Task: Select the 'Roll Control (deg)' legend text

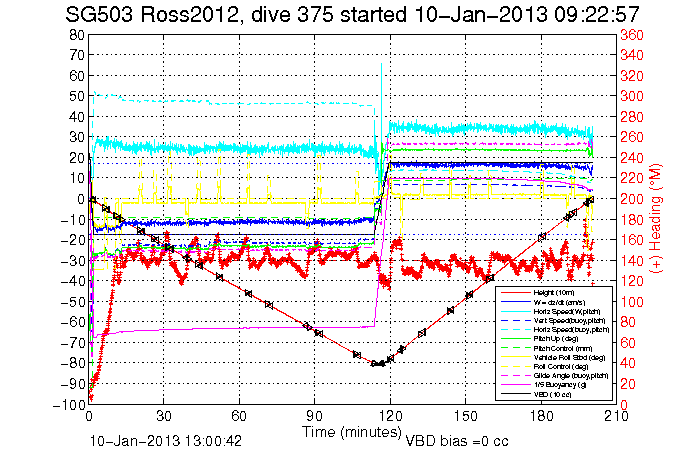Action: click(x=561, y=367)
